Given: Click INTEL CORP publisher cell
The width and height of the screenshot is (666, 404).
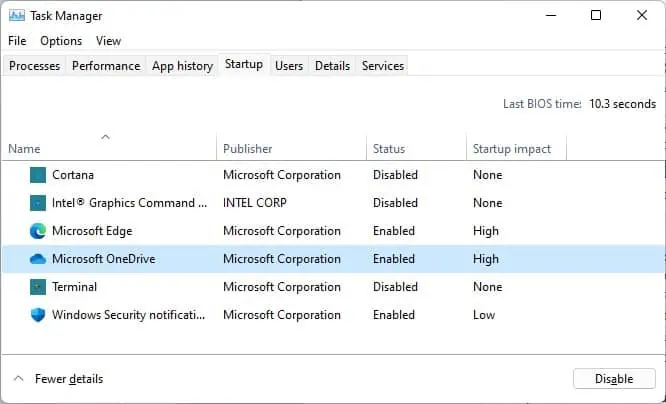Looking at the screenshot, I should point(255,203).
